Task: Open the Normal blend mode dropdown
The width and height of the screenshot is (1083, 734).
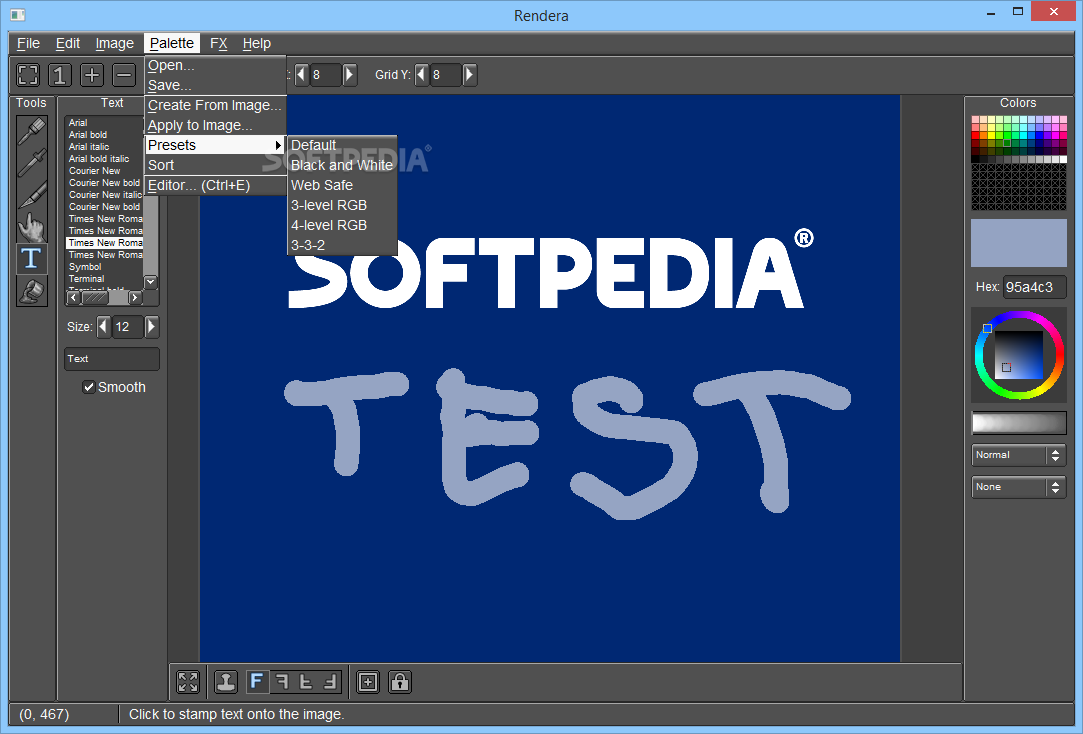Action: tap(1018, 455)
